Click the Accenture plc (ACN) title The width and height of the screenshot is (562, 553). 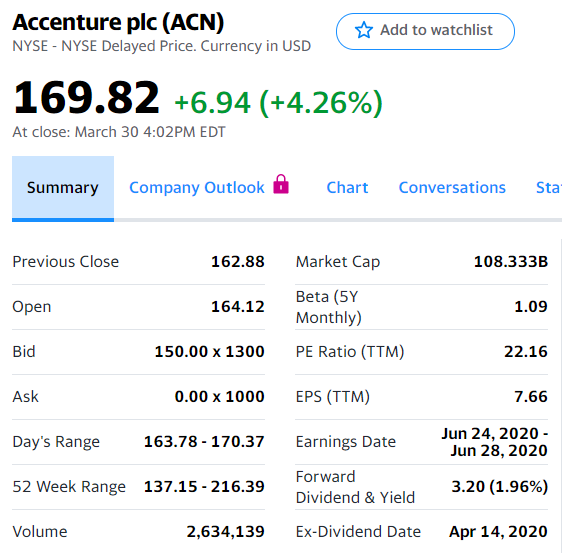pyautogui.click(x=118, y=22)
